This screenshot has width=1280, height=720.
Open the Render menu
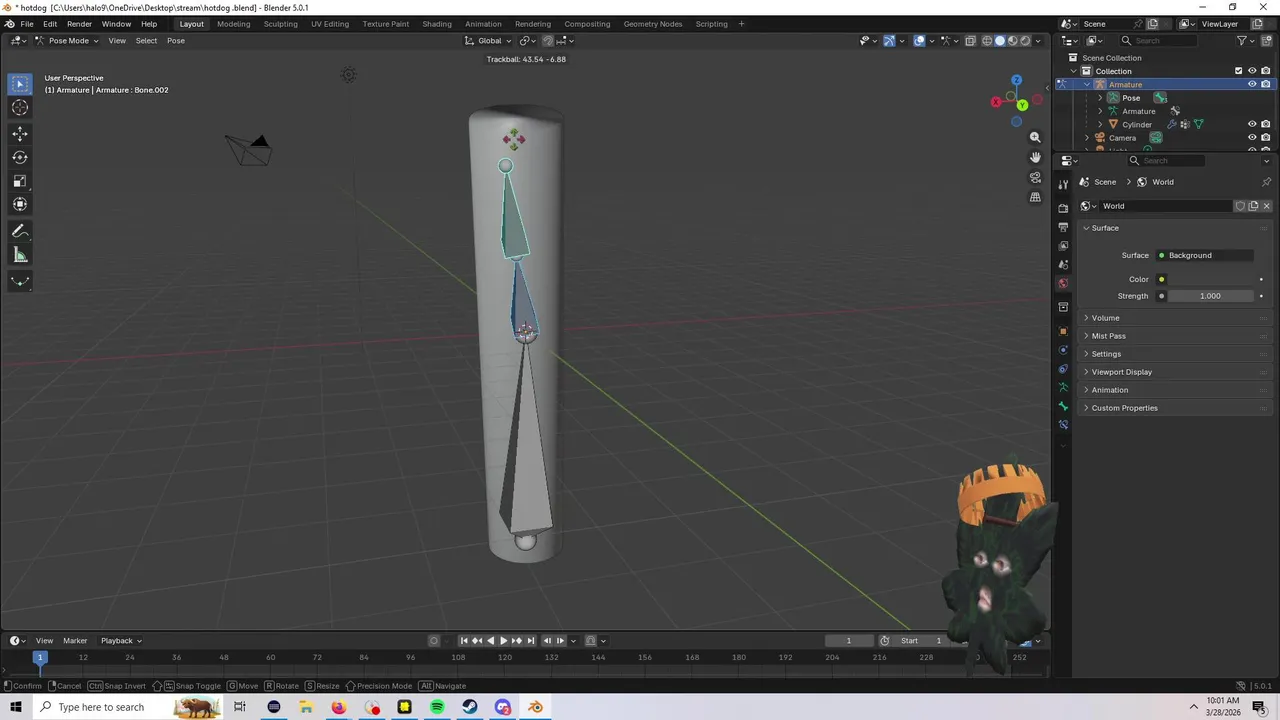79,24
